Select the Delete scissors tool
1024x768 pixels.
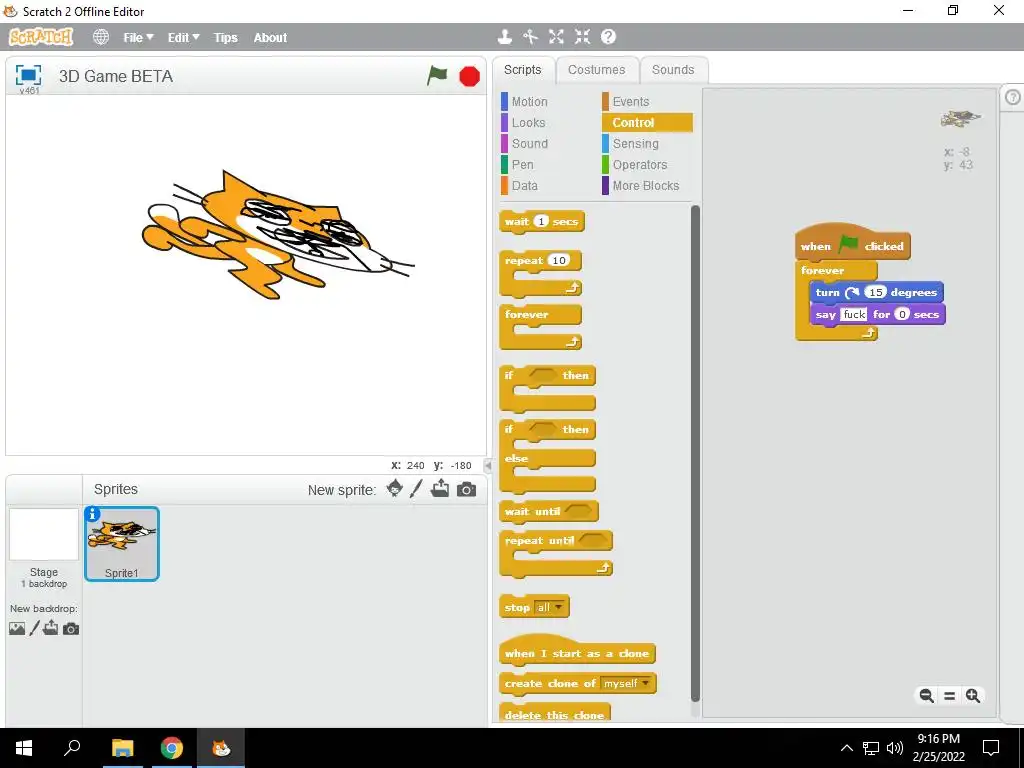click(530, 37)
